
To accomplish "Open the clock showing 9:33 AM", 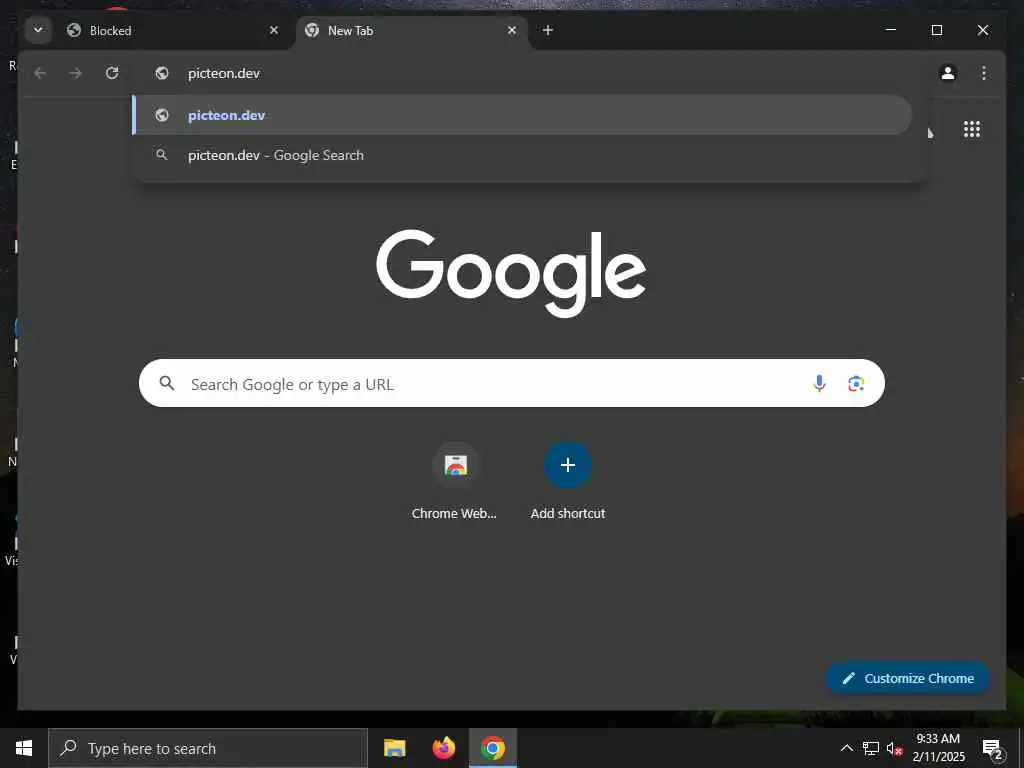I will [938, 748].
